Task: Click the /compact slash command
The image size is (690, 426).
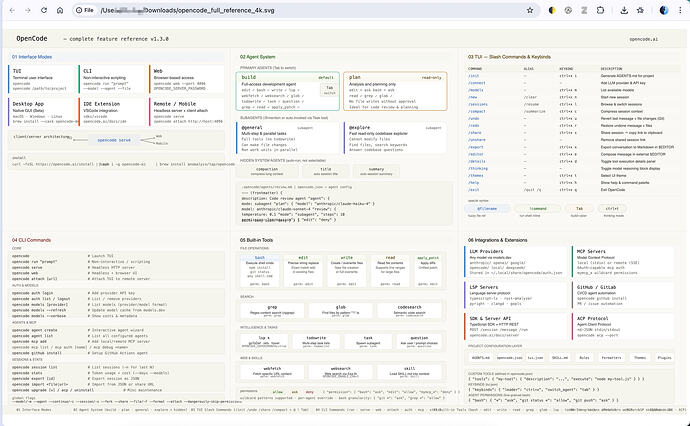Action: [477, 111]
